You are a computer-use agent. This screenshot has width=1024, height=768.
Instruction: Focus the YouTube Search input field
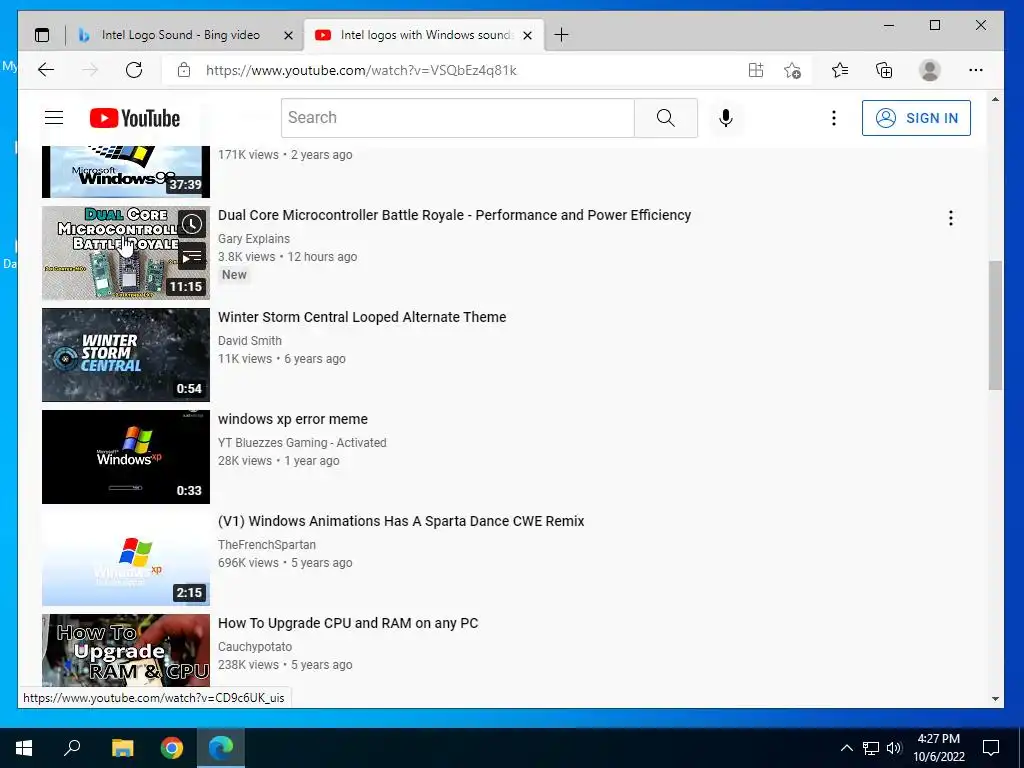click(x=458, y=118)
